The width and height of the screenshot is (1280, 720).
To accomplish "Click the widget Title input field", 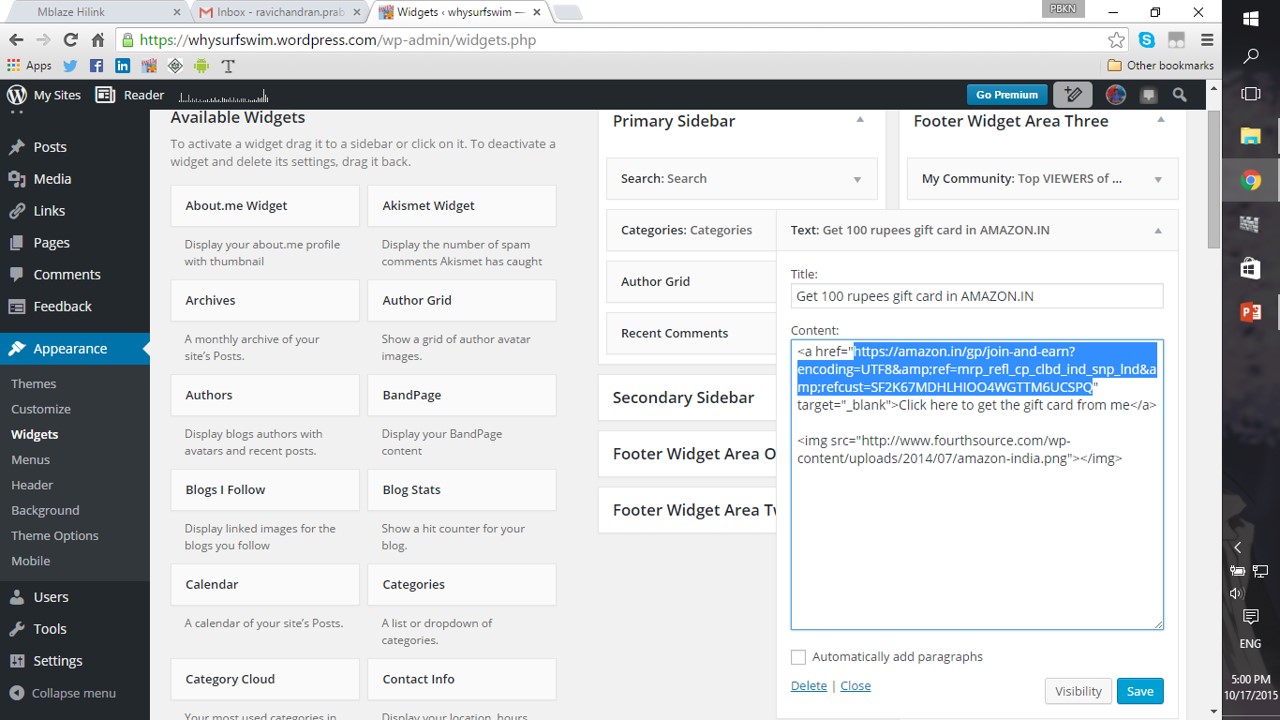I will coord(976,296).
